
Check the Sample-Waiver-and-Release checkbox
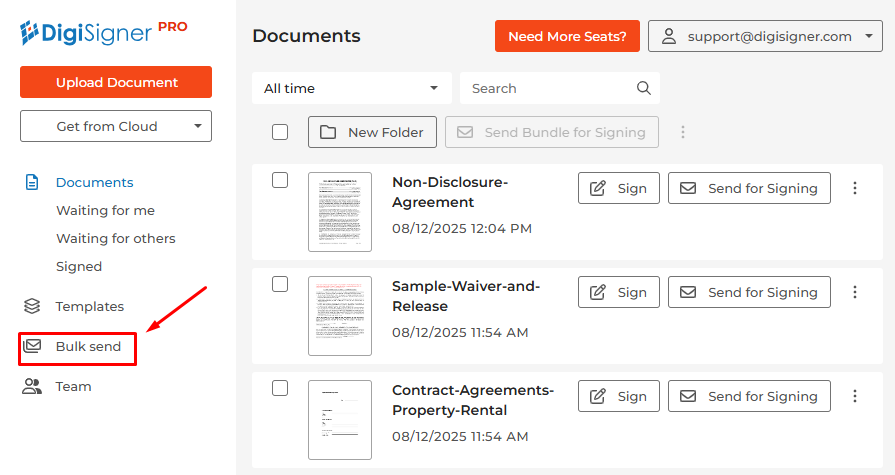(x=280, y=284)
